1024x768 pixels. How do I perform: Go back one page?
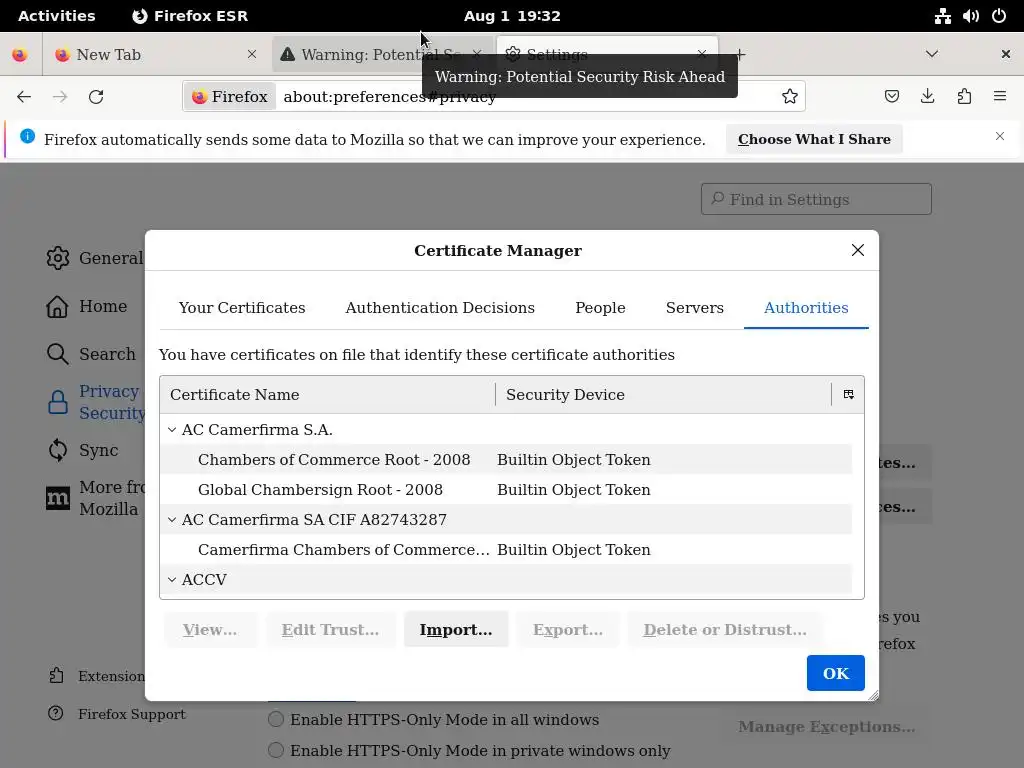pyautogui.click(x=24, y=97)
